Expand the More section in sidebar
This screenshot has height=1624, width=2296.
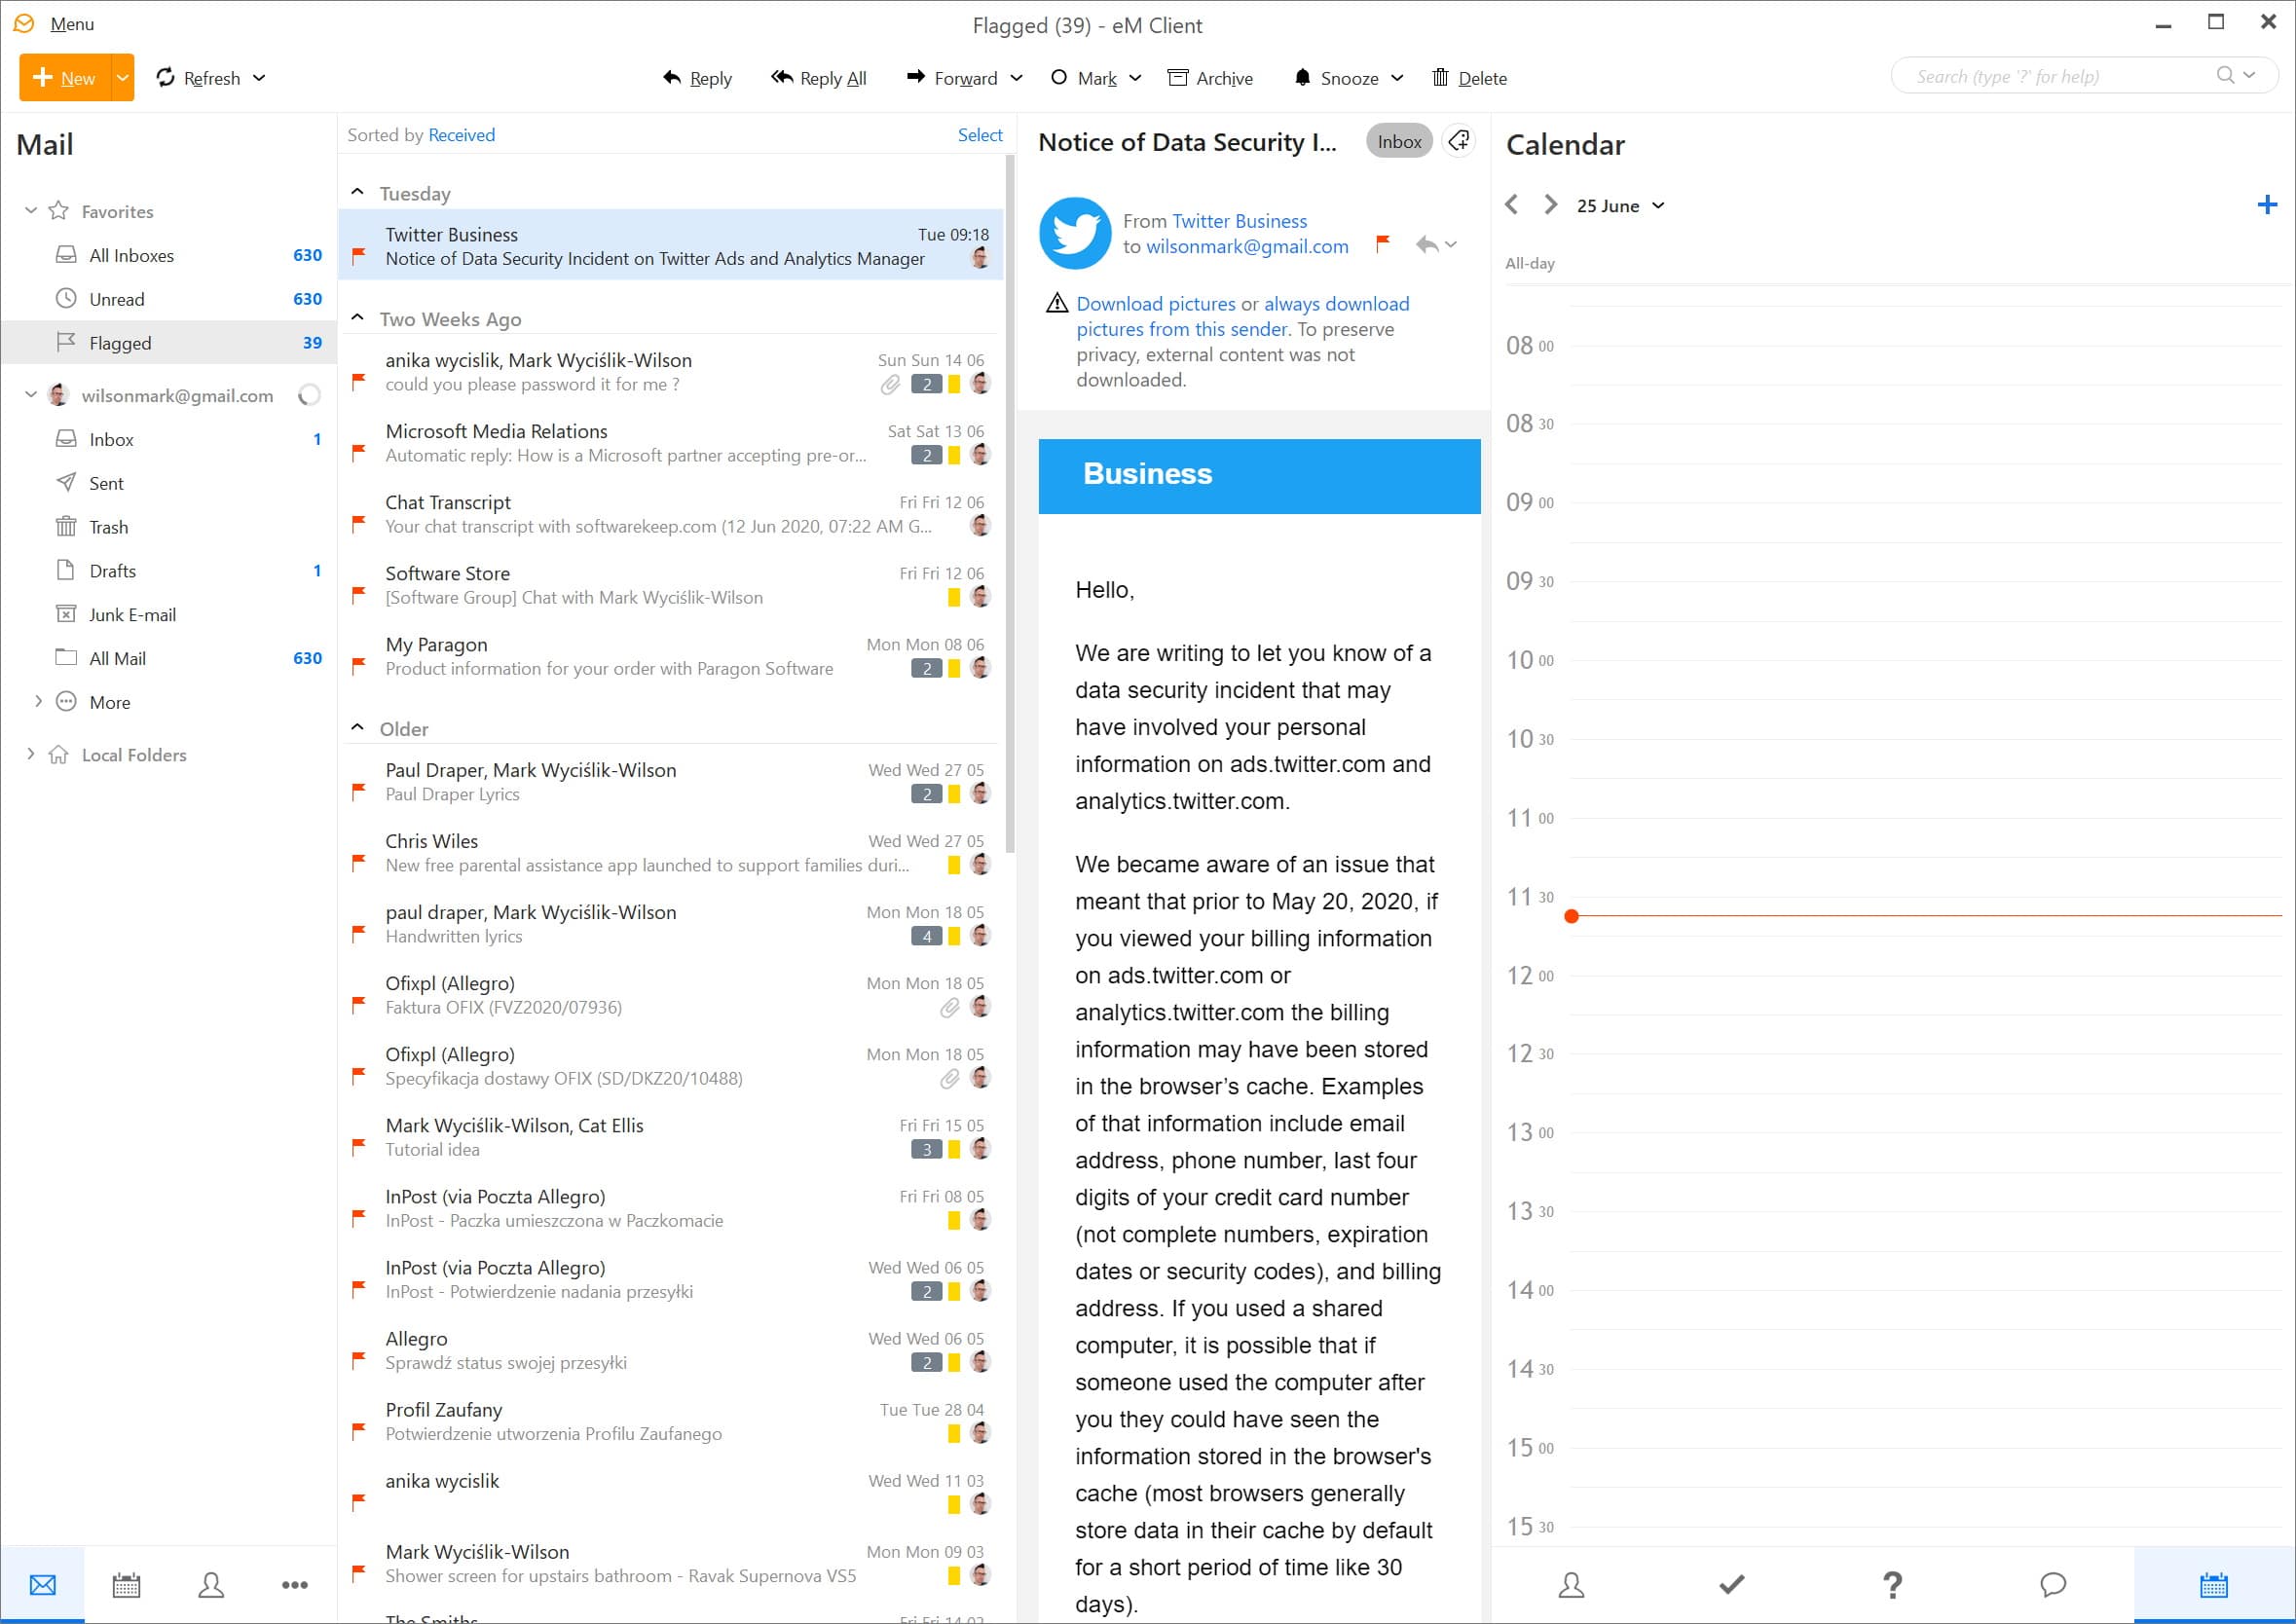[37, 701]
